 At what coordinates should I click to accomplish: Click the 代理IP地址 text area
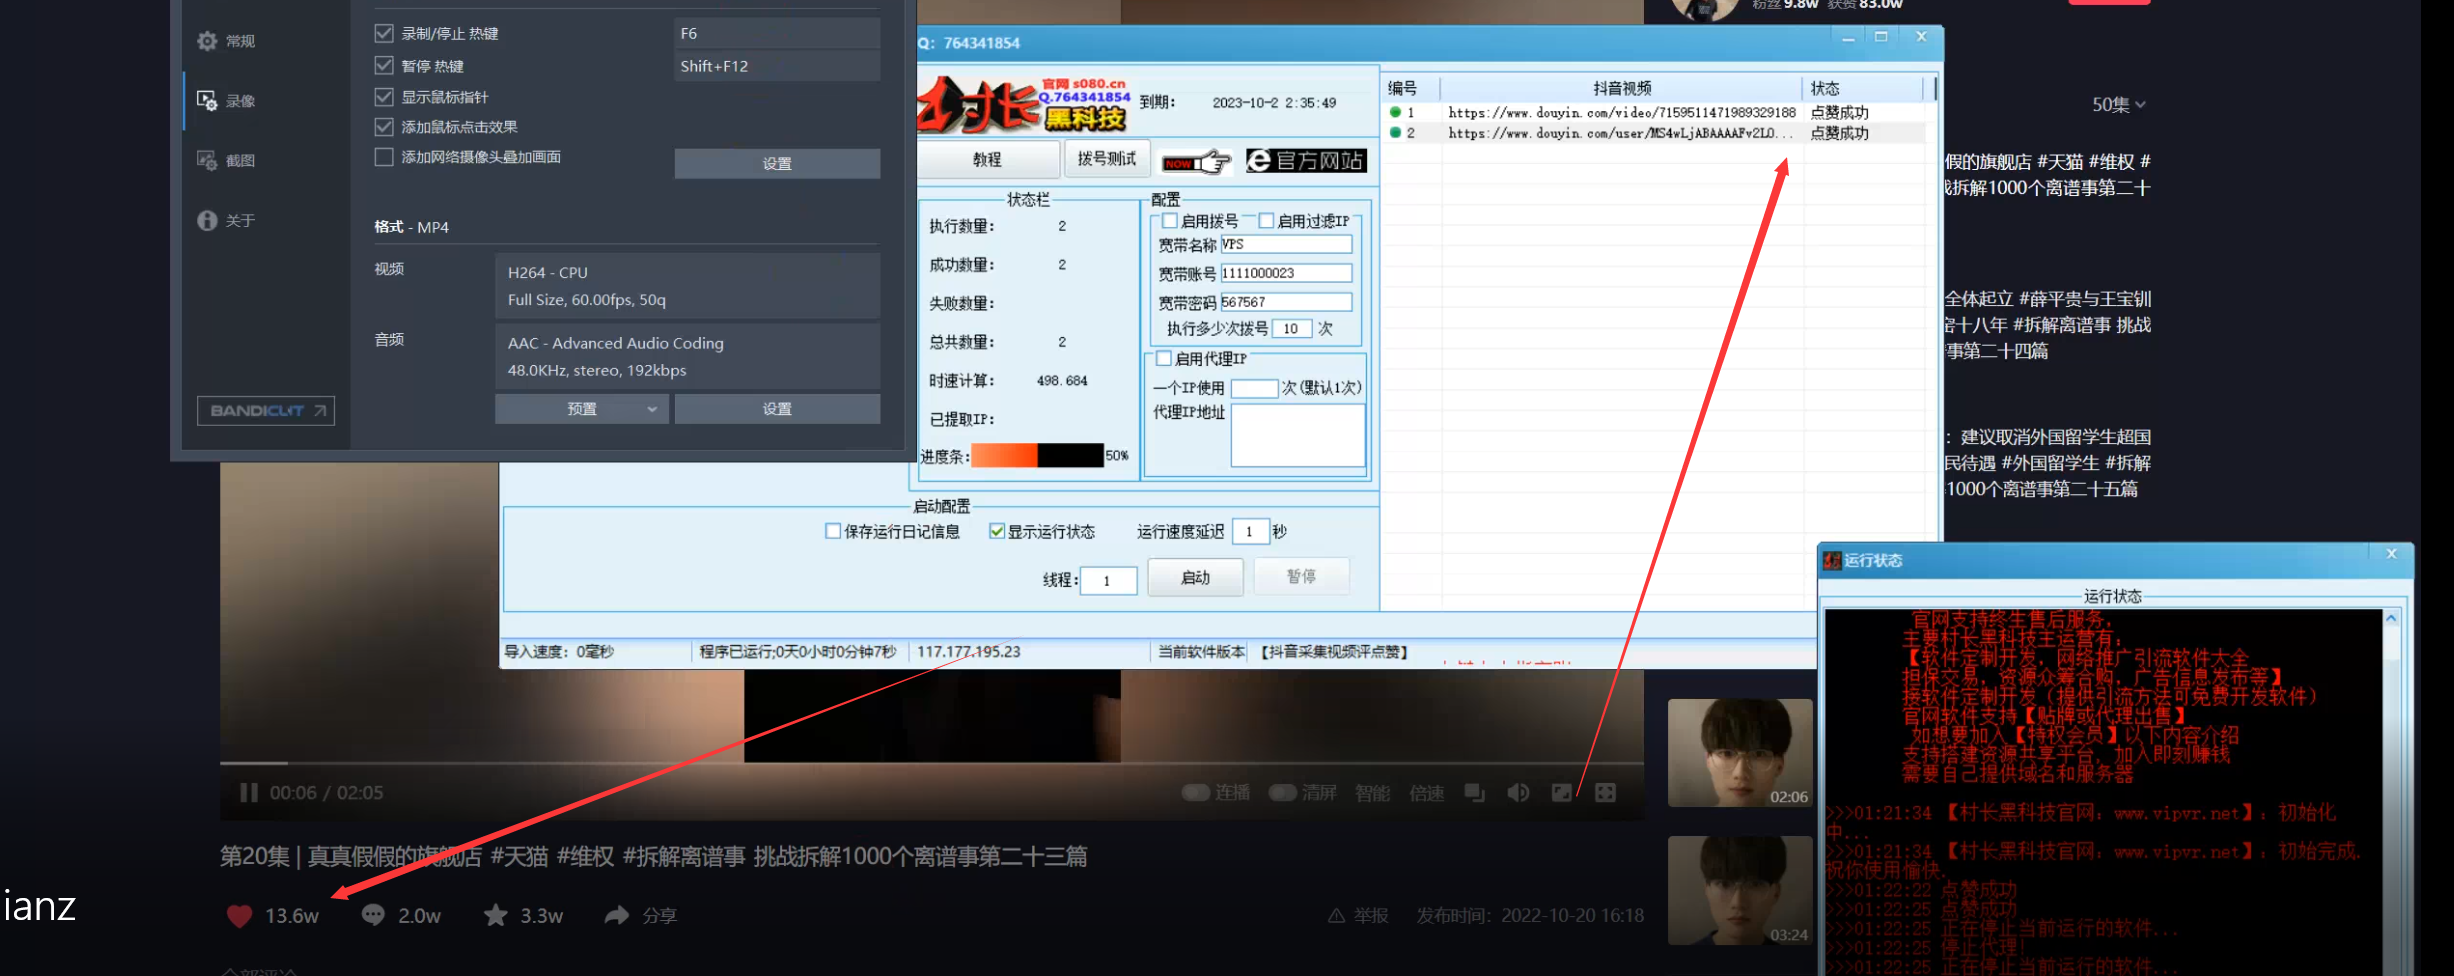[x=1298, y=435]
